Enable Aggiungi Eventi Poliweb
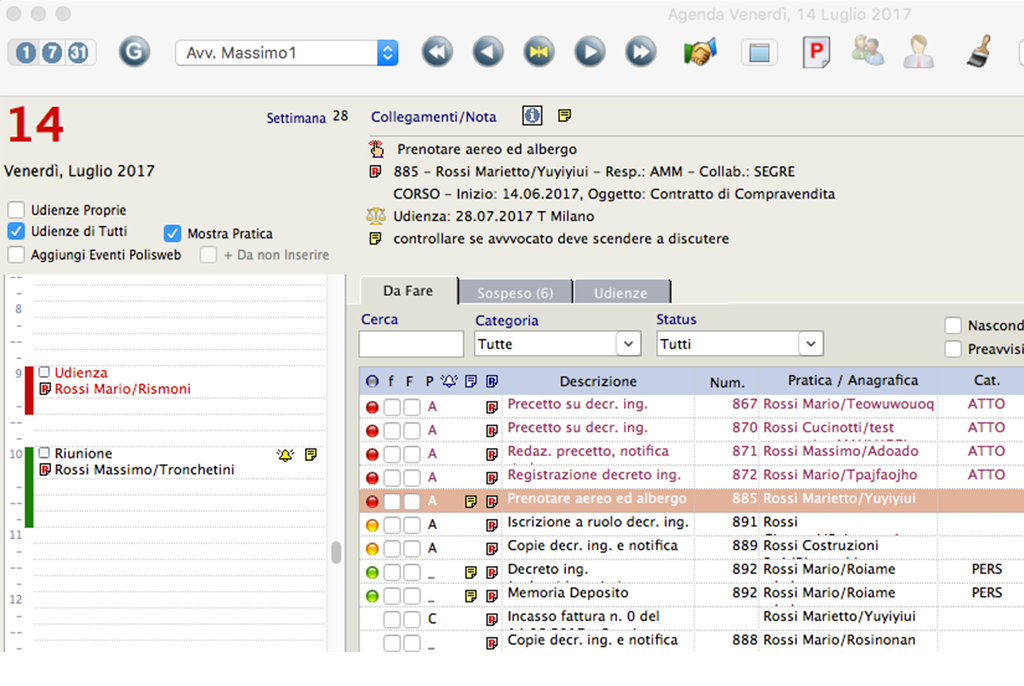Image resolution: width=1024 pixels, height=686 pixels. click(x=15, y=253)
